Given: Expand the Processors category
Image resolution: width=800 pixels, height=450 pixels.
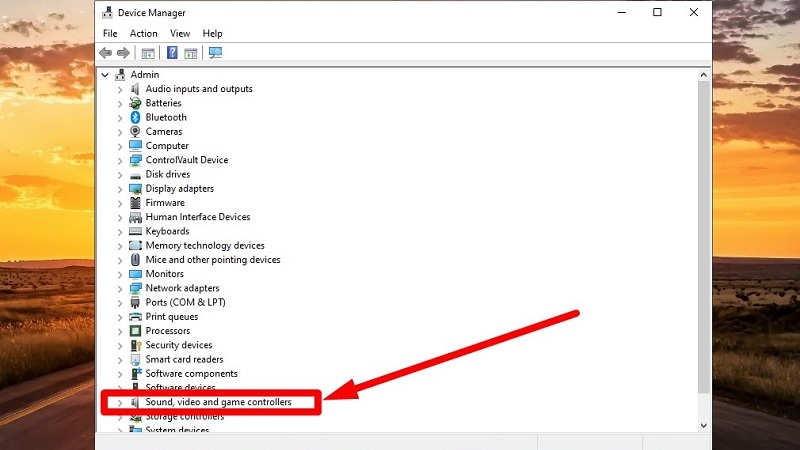Looking at the screenshot, I should (x=120, y=332).
